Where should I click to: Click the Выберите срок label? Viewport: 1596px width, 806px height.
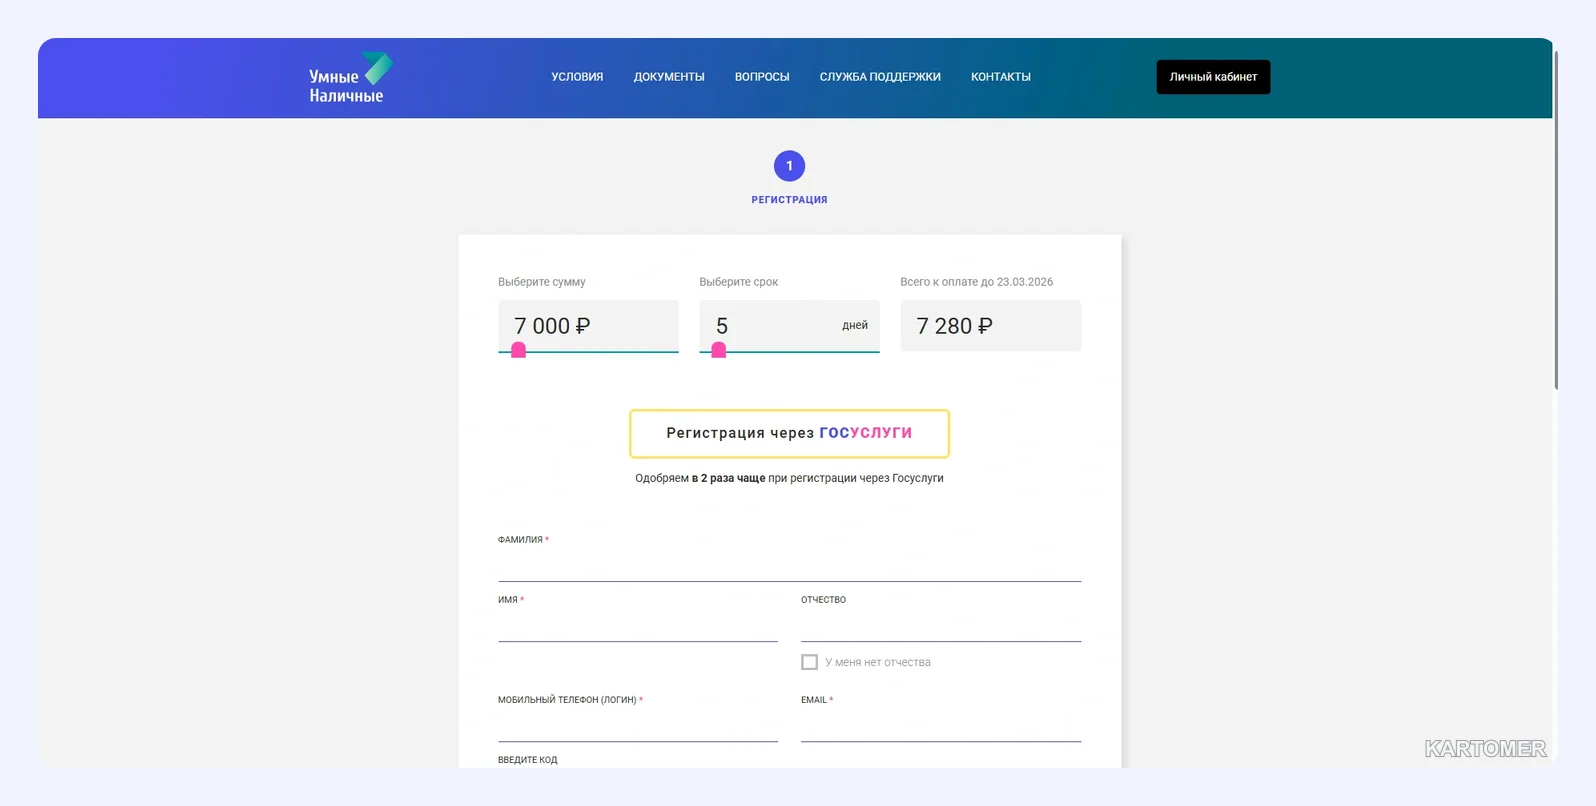point(738,282)
